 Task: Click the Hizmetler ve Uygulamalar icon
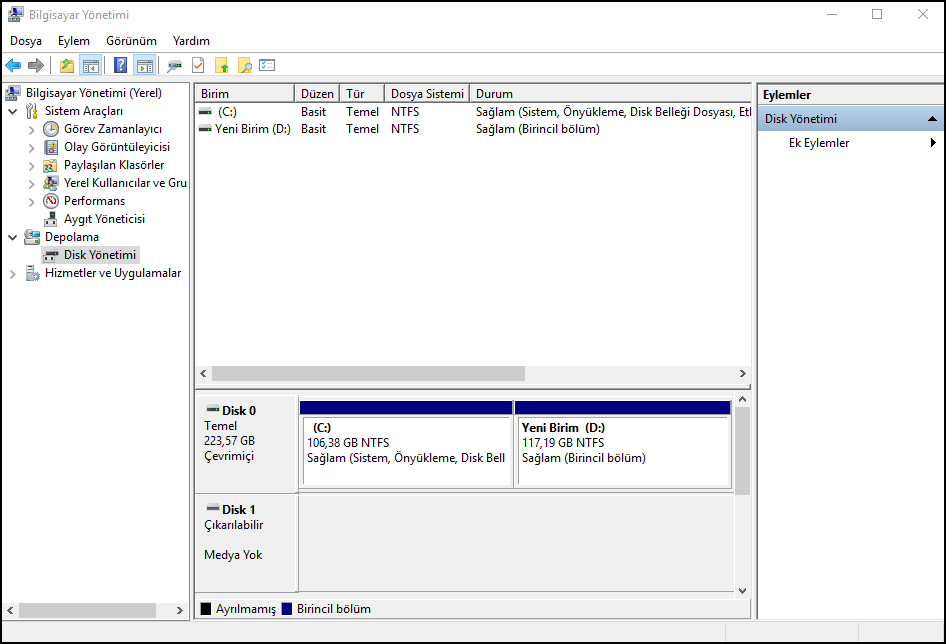(x=32, y=273)
